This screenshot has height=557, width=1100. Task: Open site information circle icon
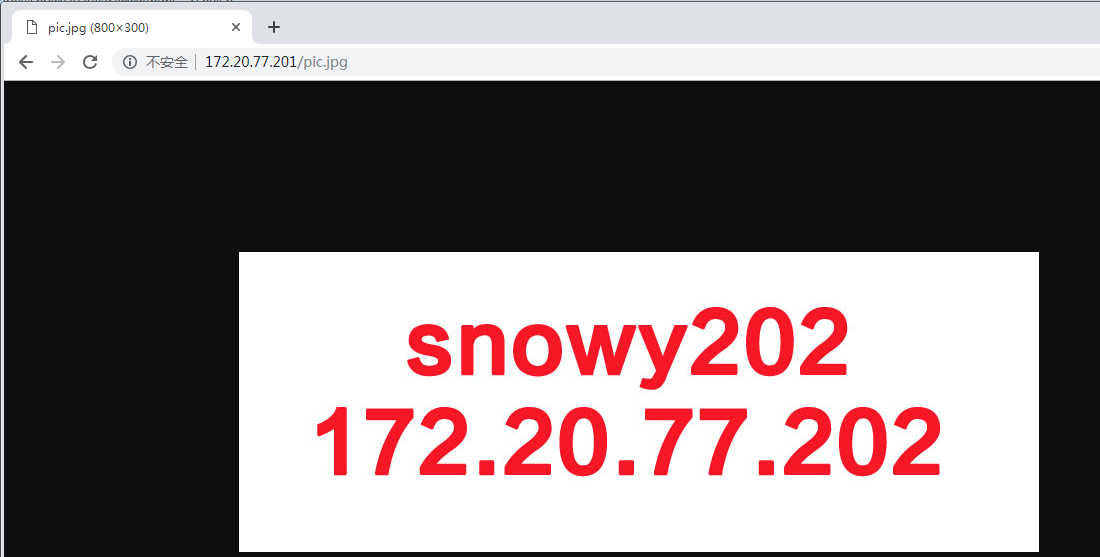[x=130, y=62]
